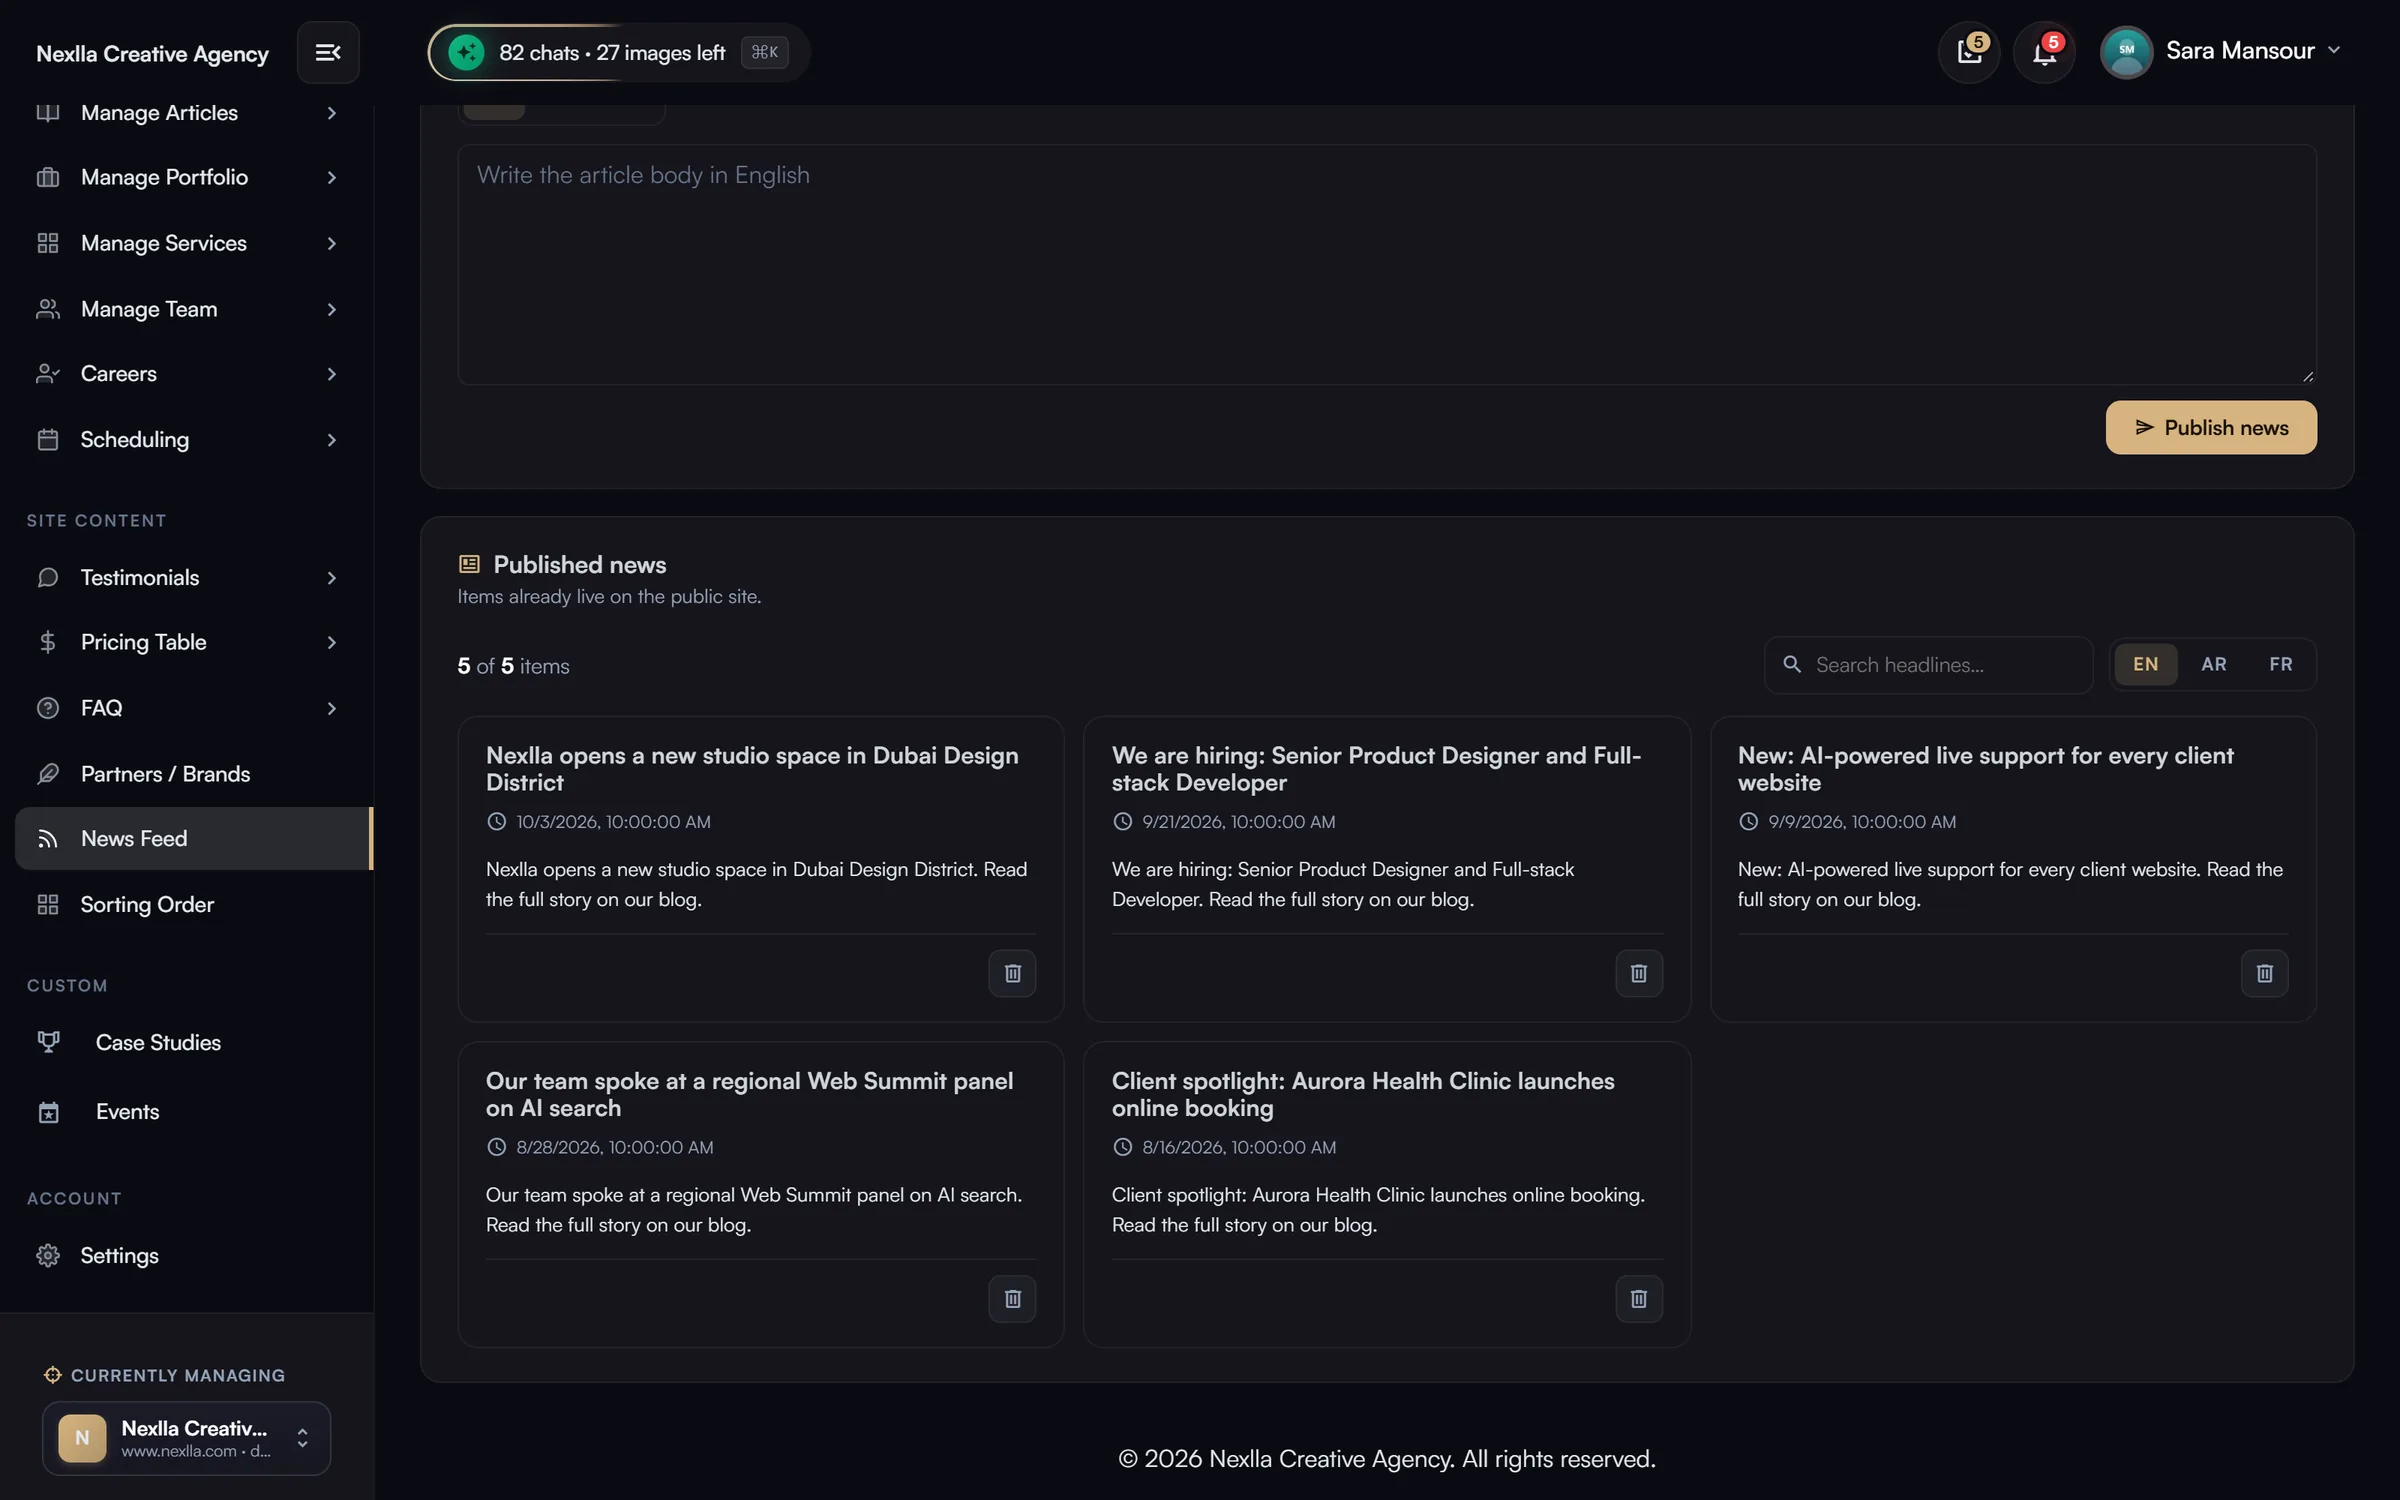Screen dimensions: 2400x1500
Task: Expand the Manage Services chevron
Action: coord(331,243)
